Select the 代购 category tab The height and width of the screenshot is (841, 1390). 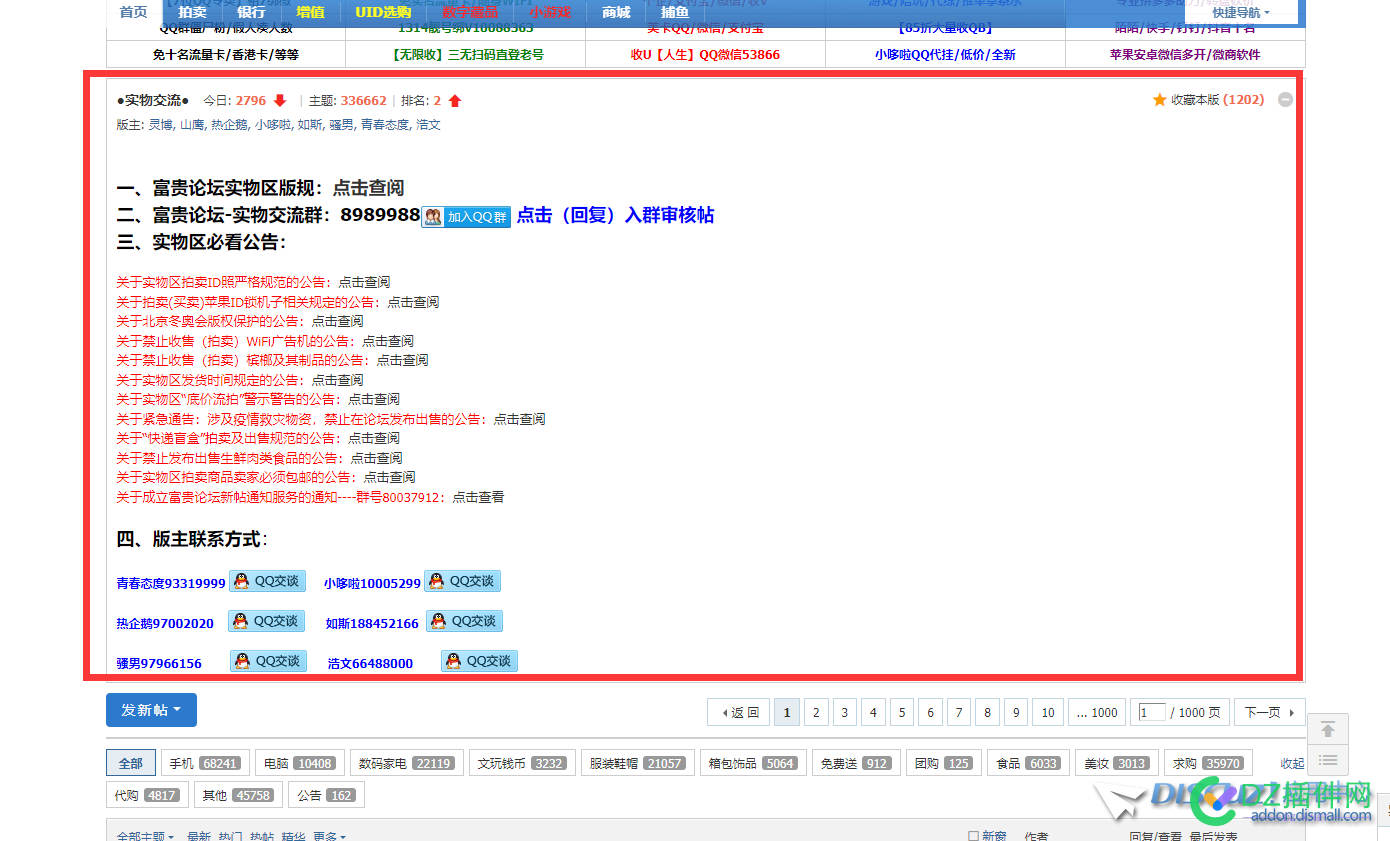click(147, 795)
